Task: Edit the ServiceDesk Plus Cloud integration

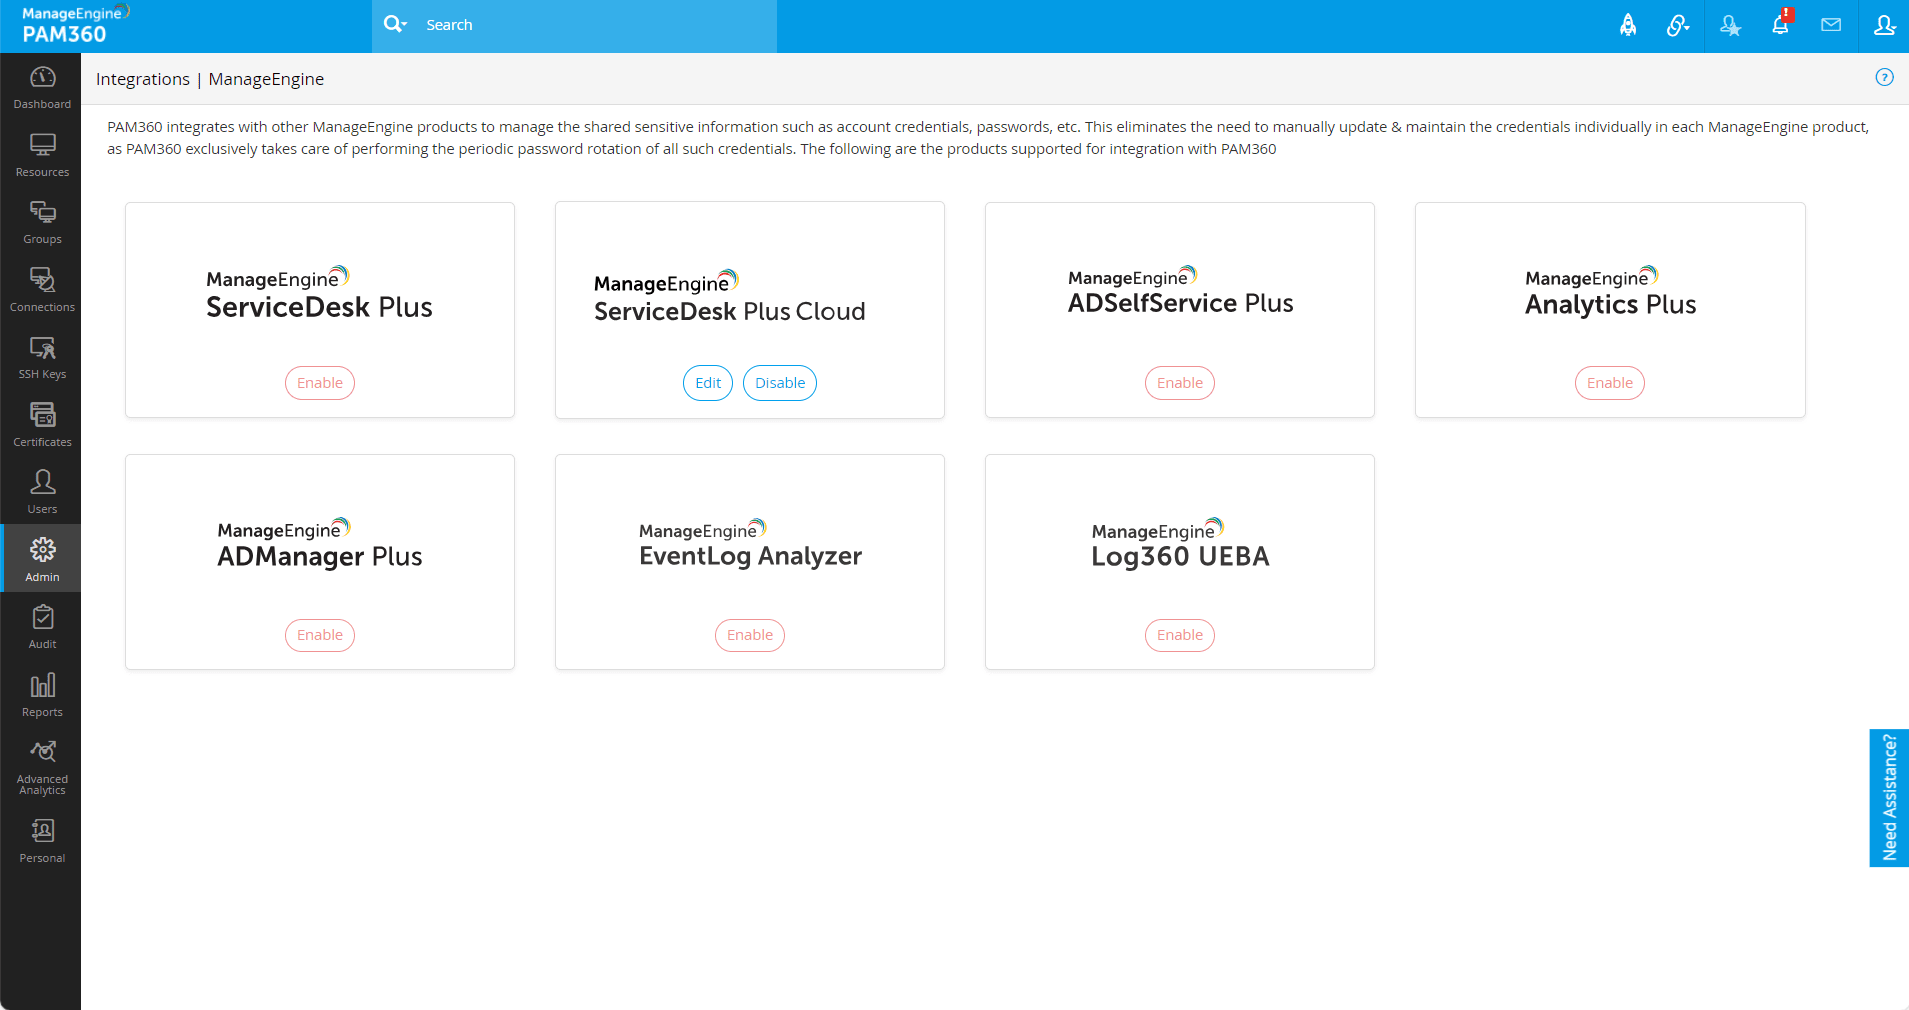Action: [708, 383]
